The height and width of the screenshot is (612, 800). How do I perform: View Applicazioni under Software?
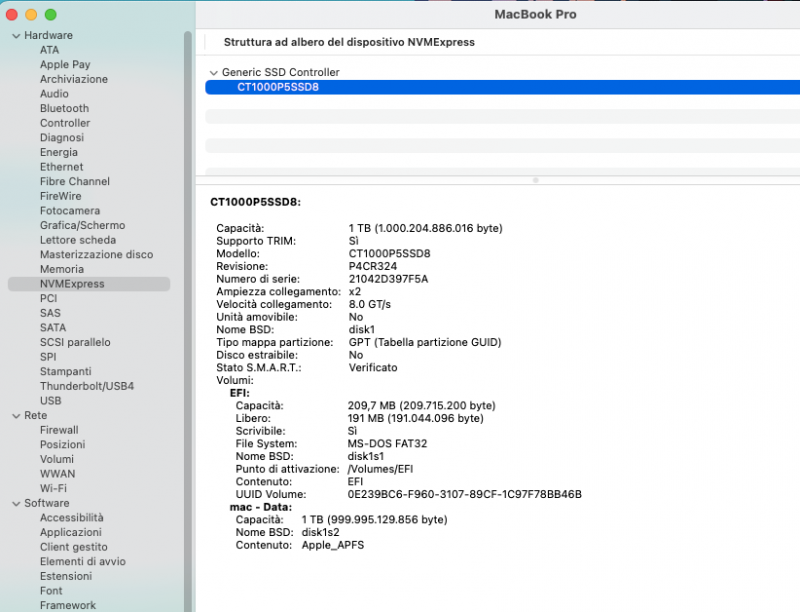click(x=66, y=532)
